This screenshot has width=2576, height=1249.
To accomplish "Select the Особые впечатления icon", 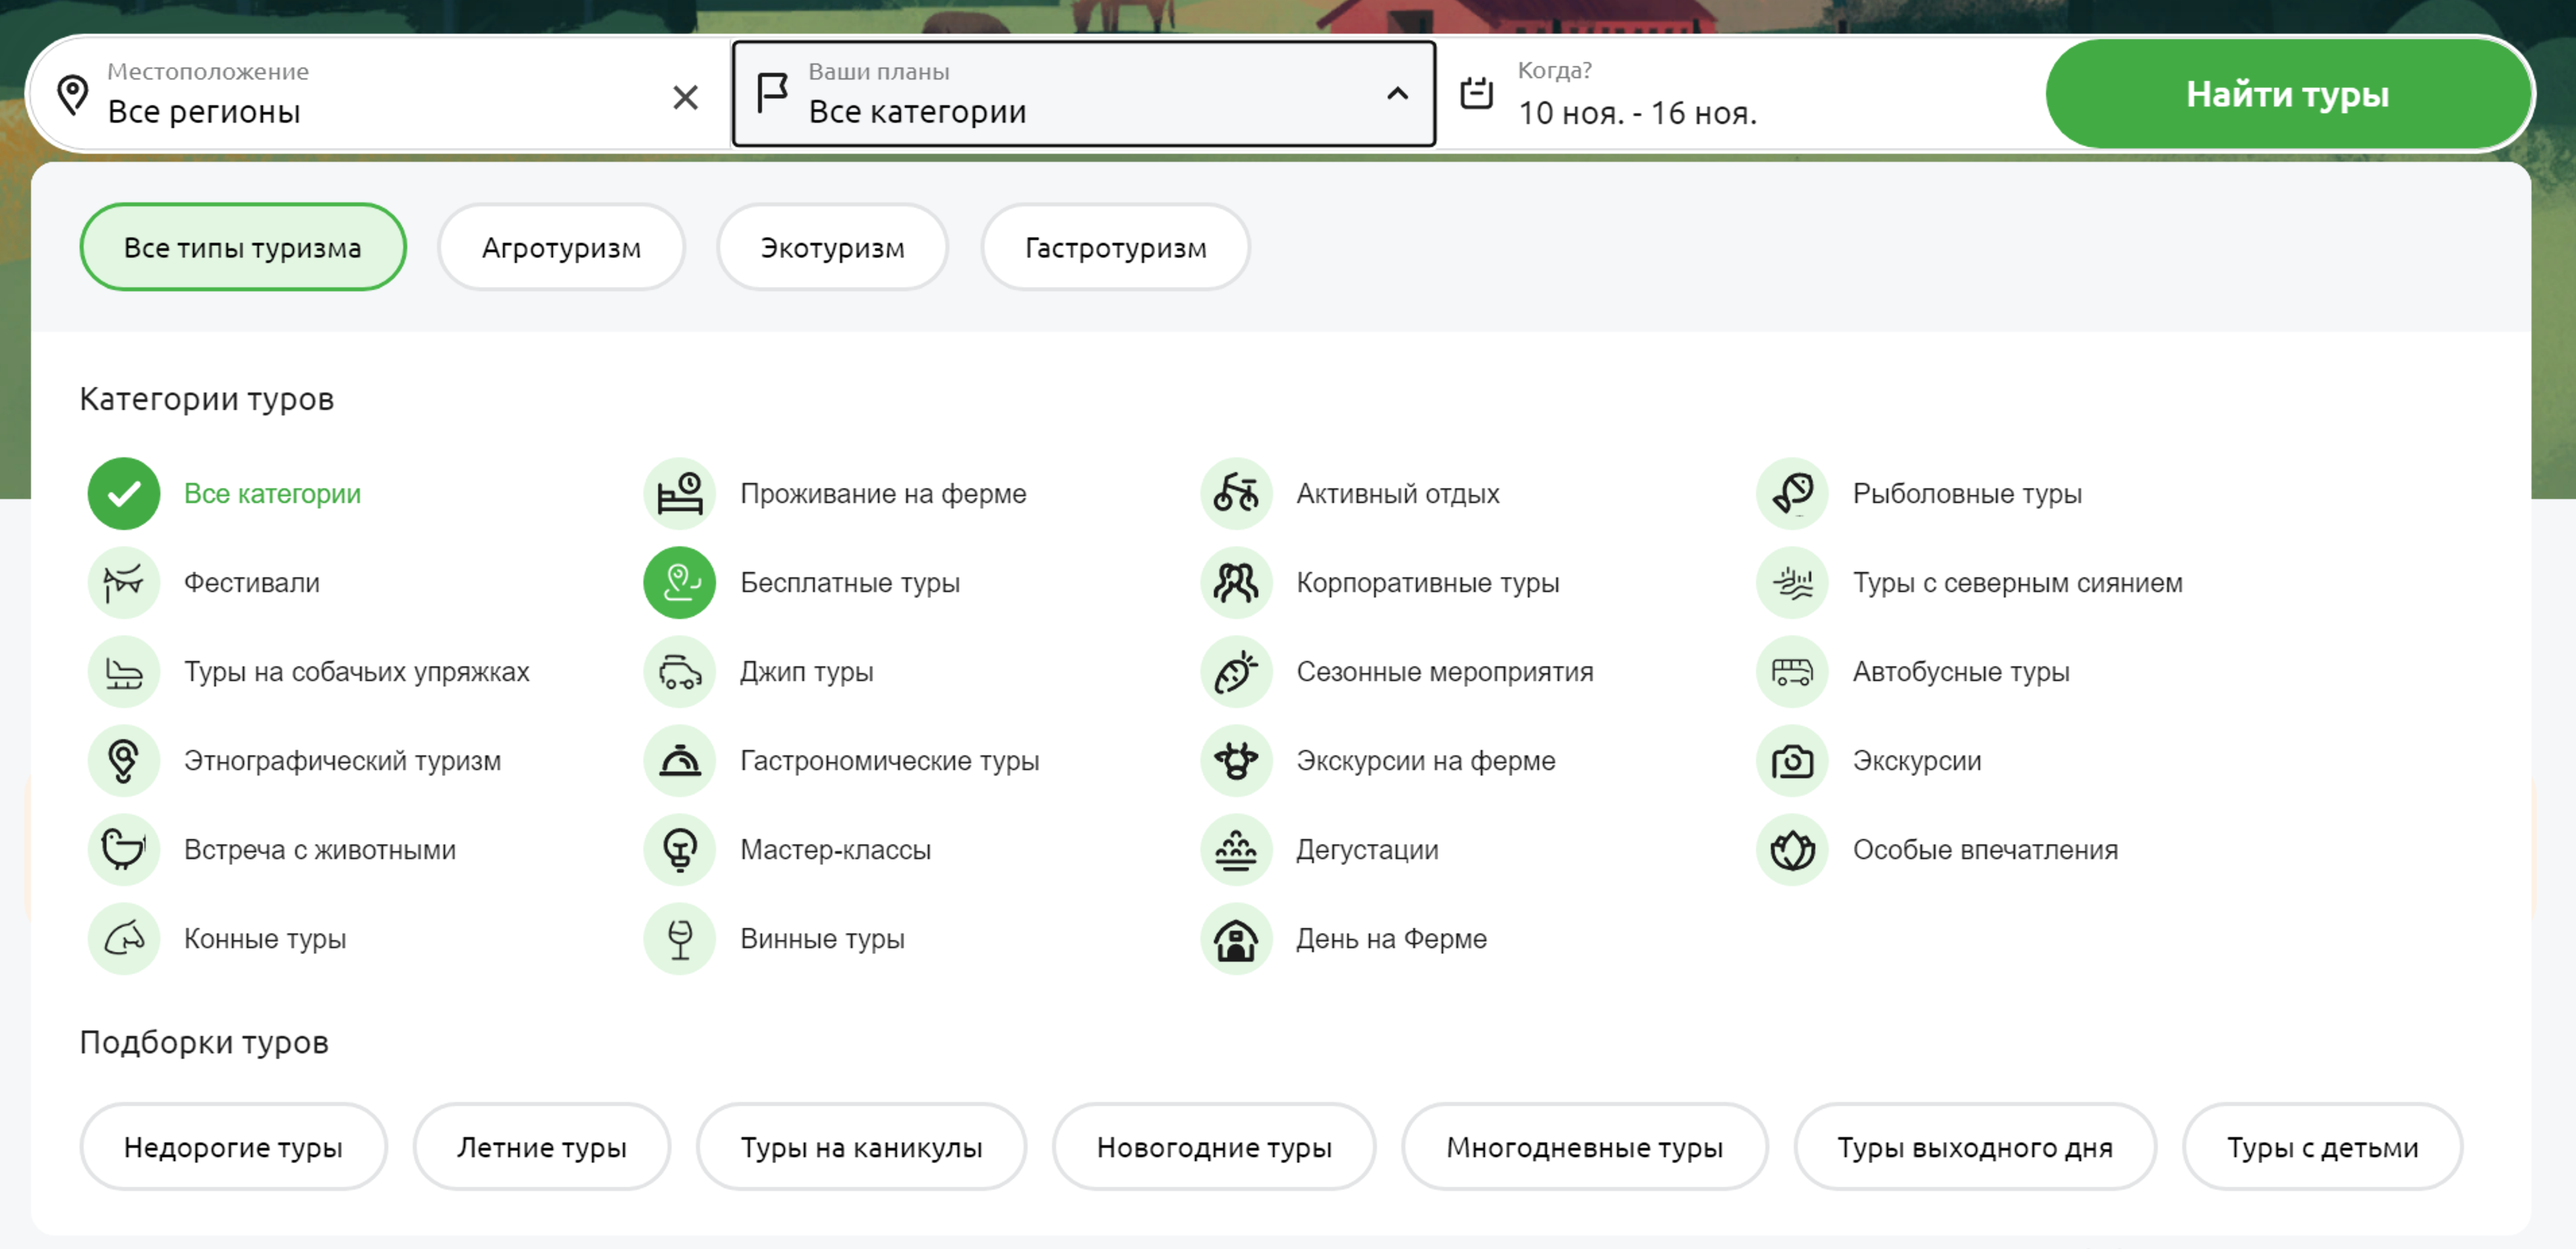I will tap(1792, 849).
